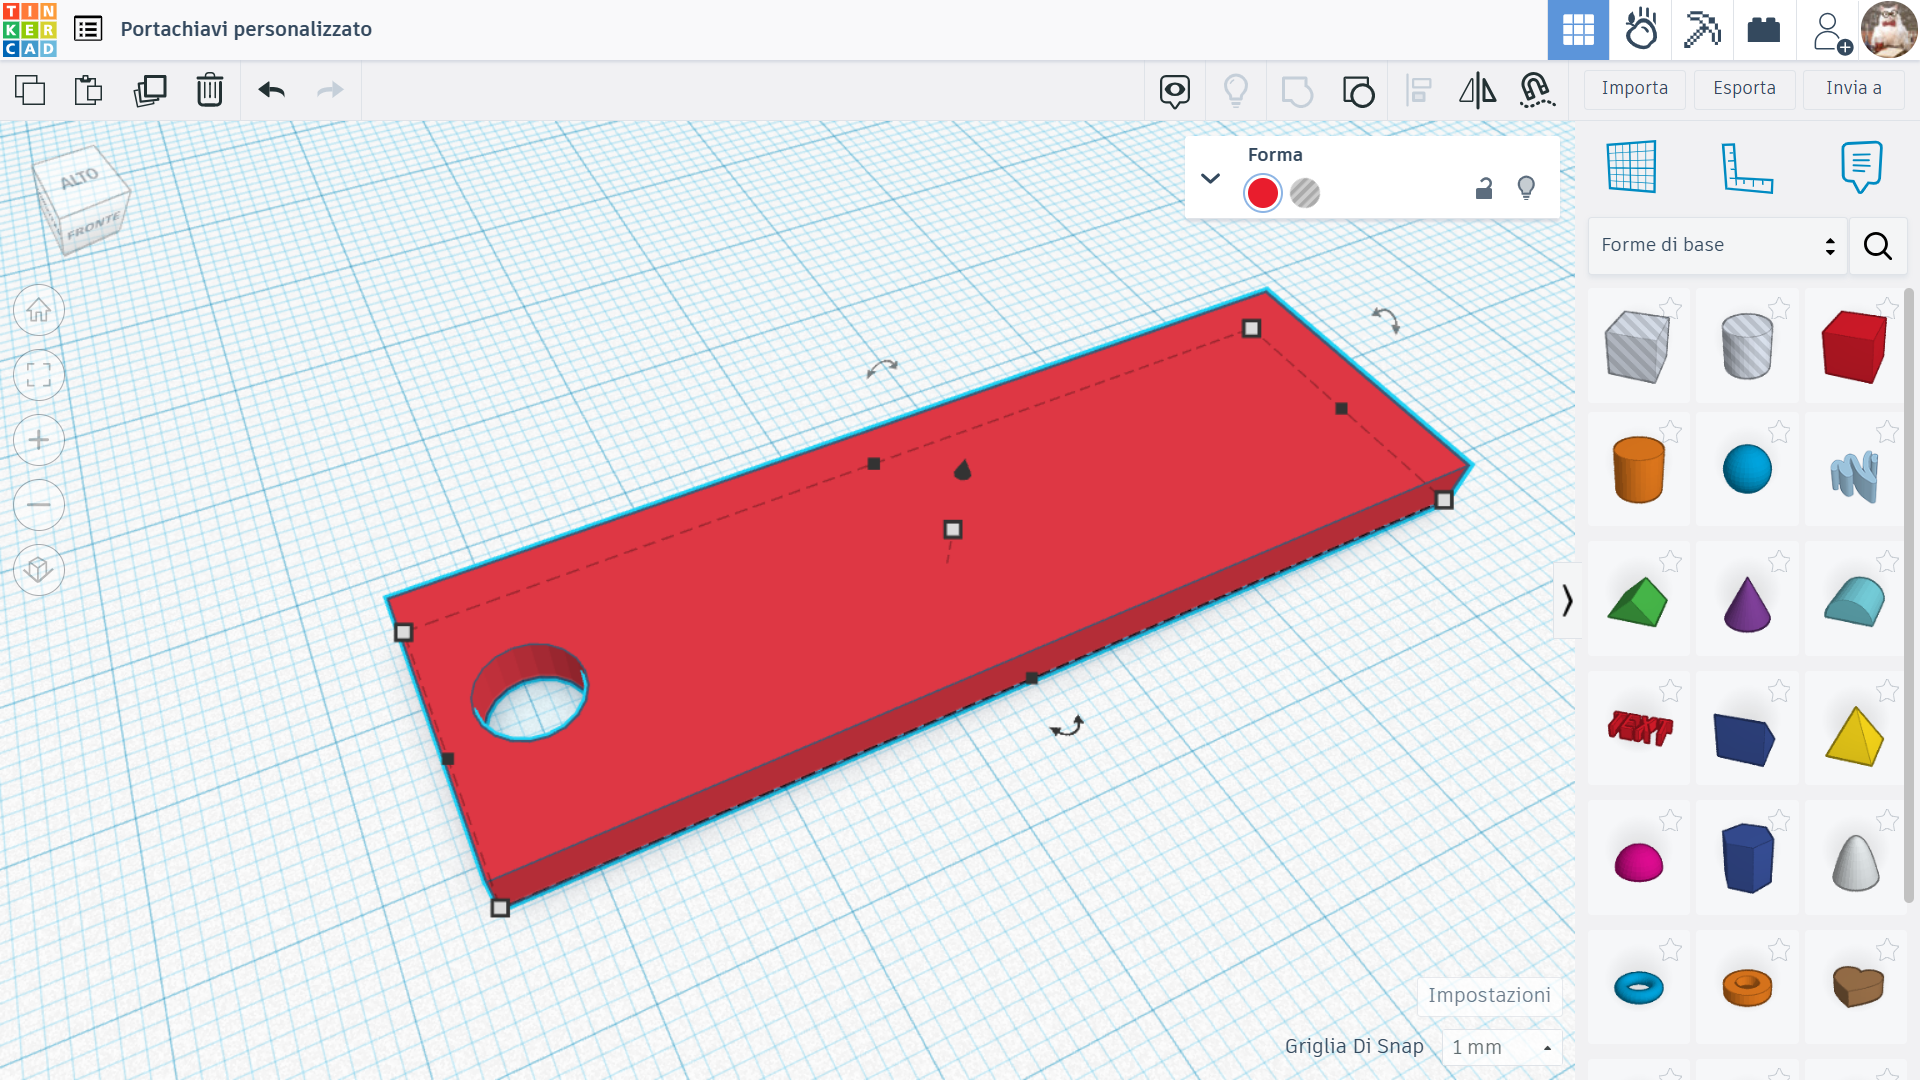The height and width of the screenshot is (1080, 1920).
Task: Pick the red box shape
Action: pos(1854,346)
